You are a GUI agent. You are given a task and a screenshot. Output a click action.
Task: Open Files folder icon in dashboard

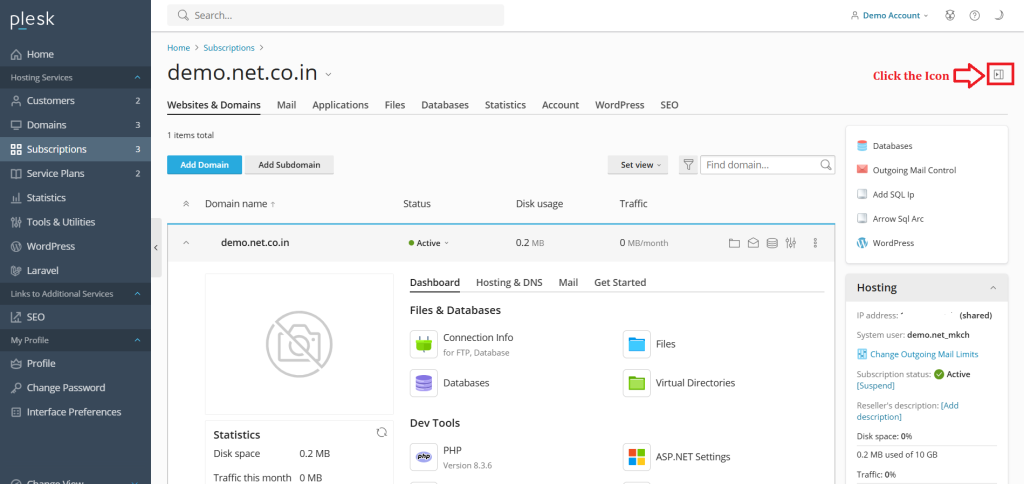coord(637,344)
